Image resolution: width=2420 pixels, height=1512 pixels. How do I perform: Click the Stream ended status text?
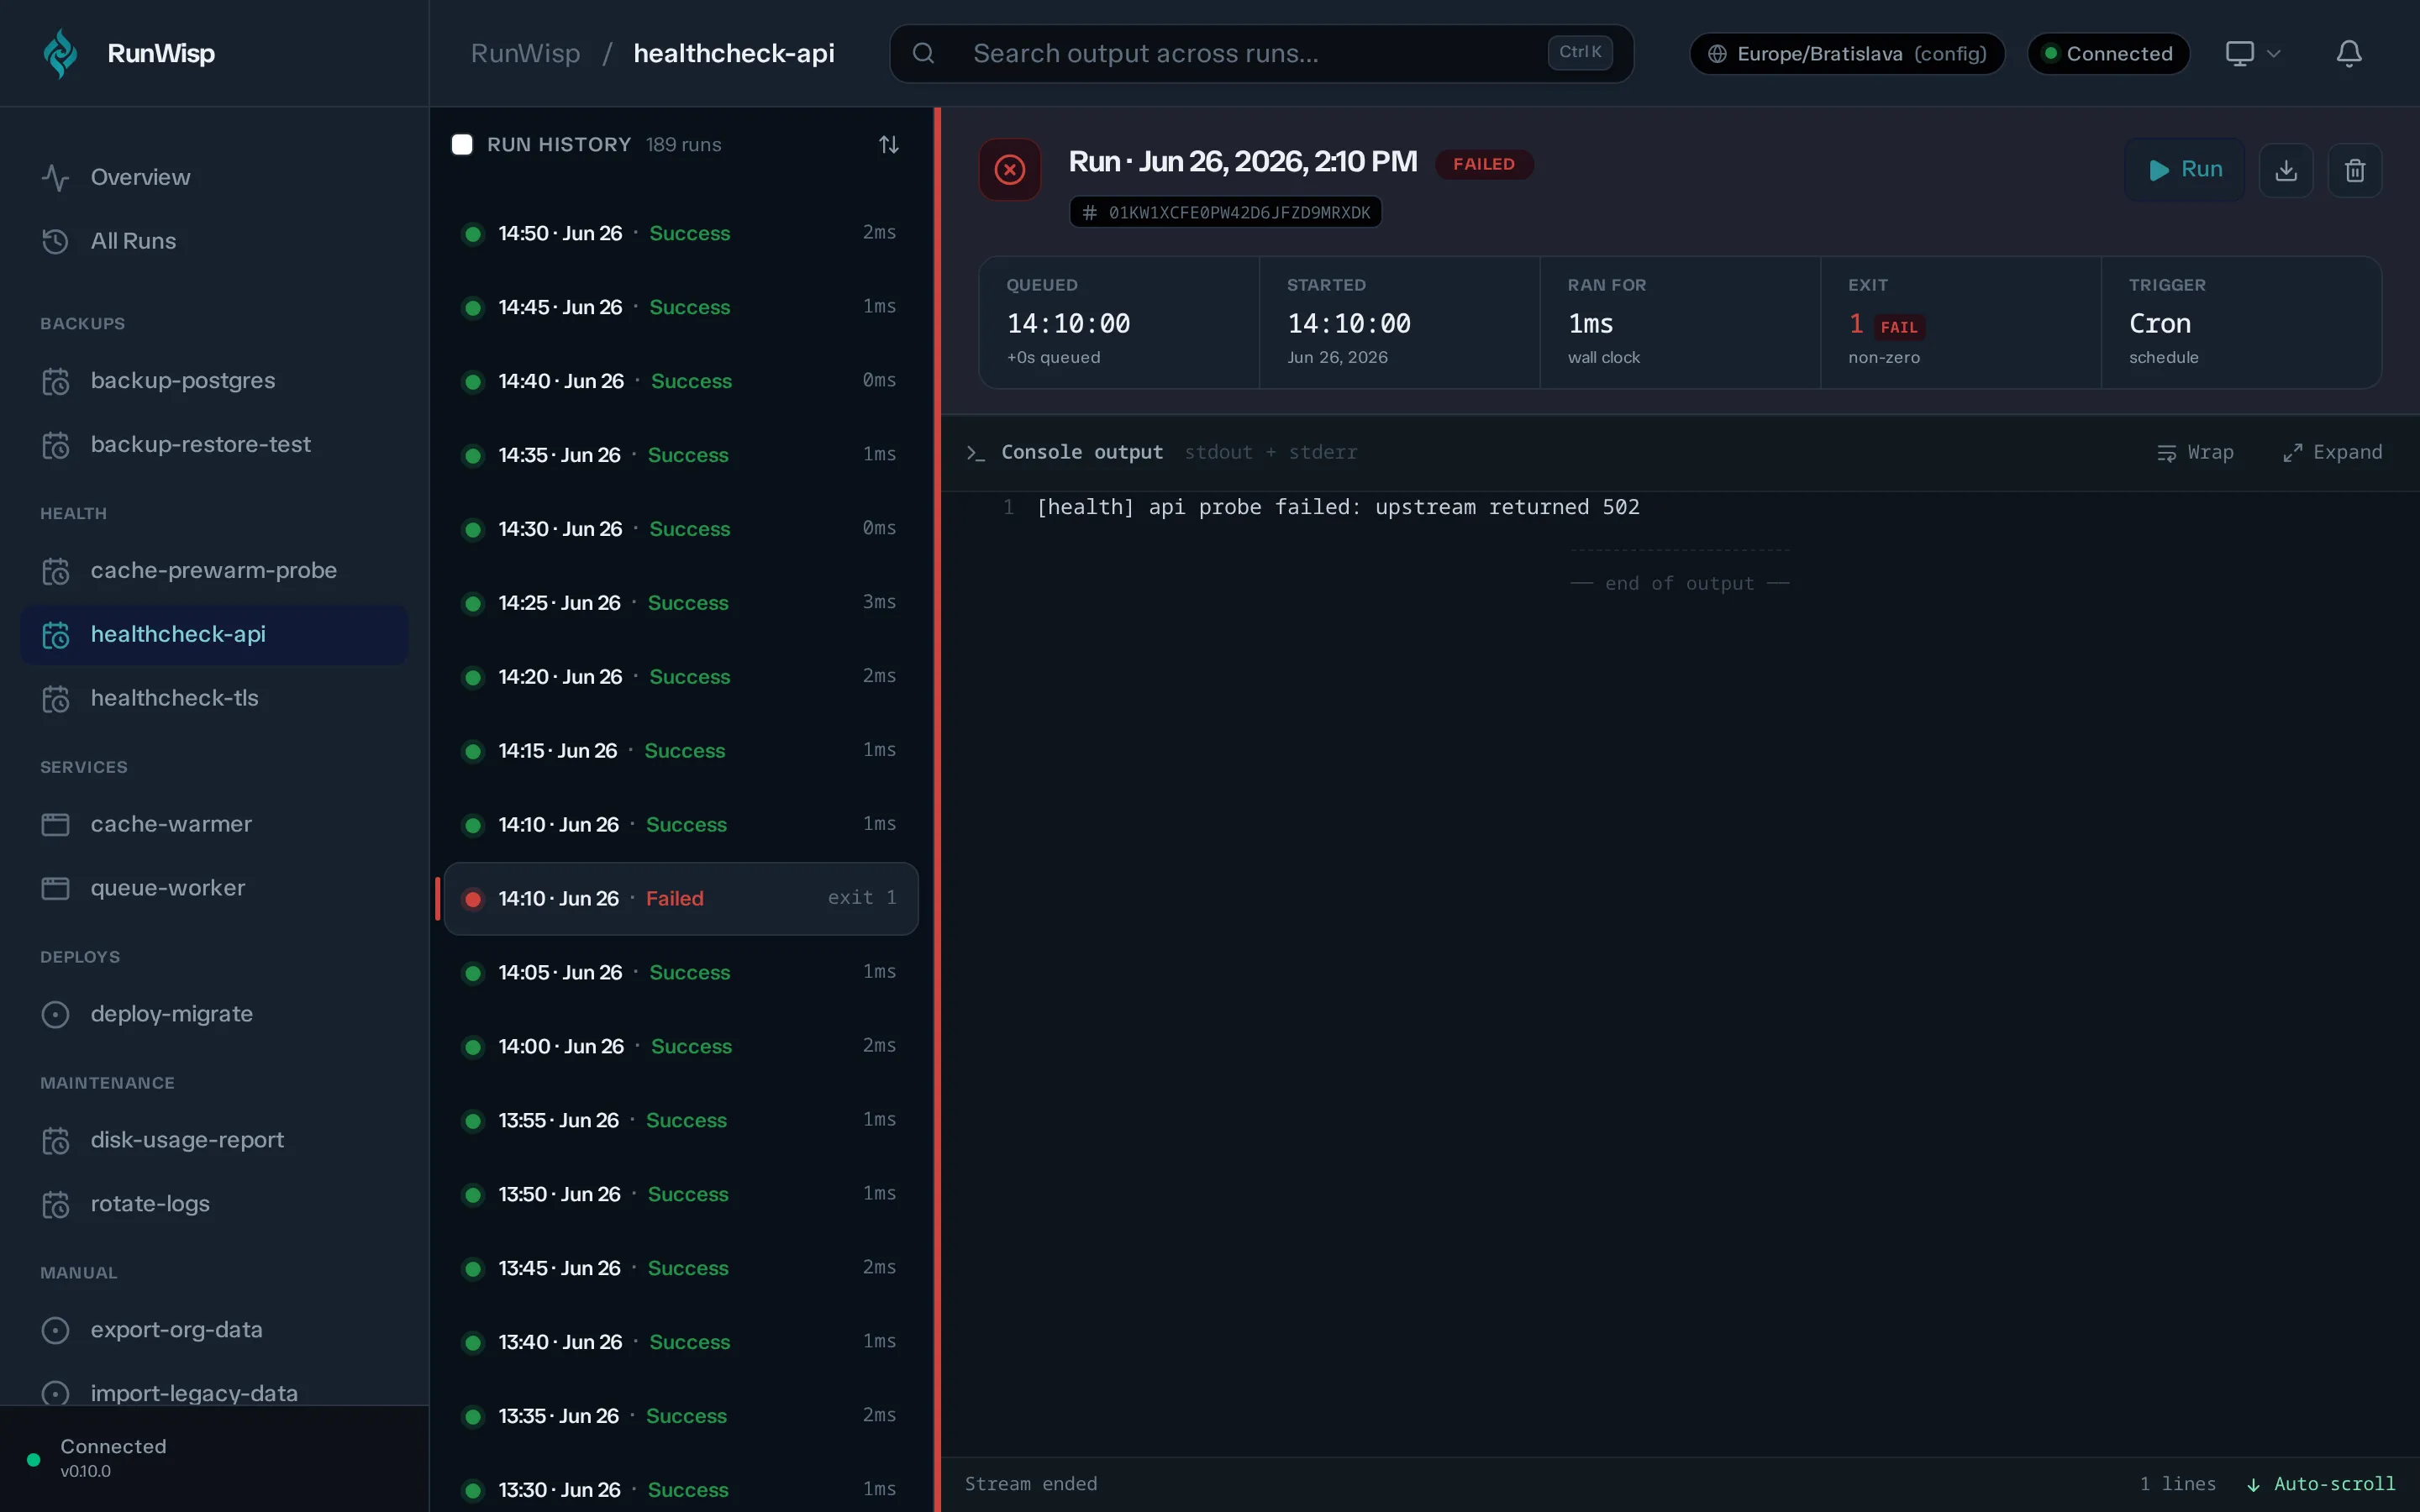(x=1031, y=1484)
